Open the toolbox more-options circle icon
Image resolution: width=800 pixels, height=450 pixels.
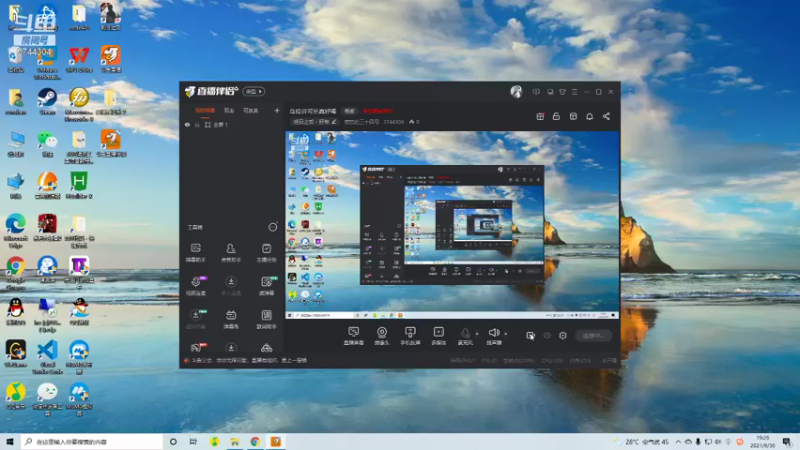point(273,227)
